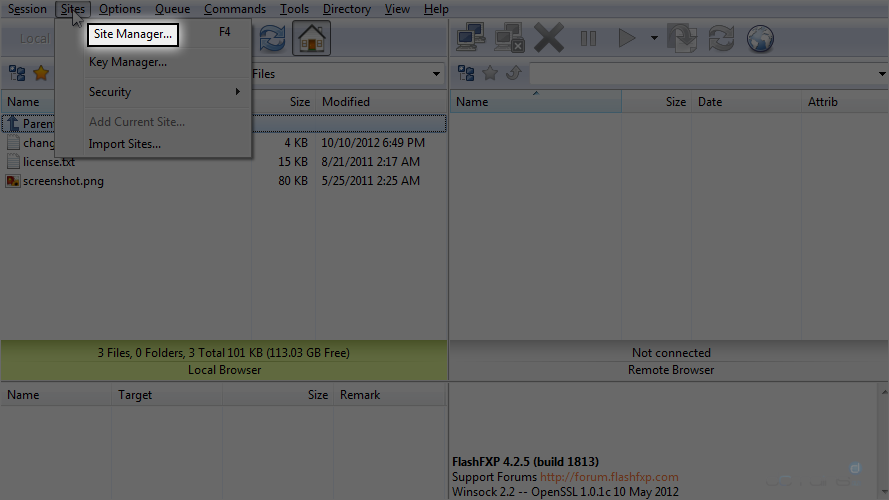
Task: Click the Pause queue icon
Action: (588, 39)
